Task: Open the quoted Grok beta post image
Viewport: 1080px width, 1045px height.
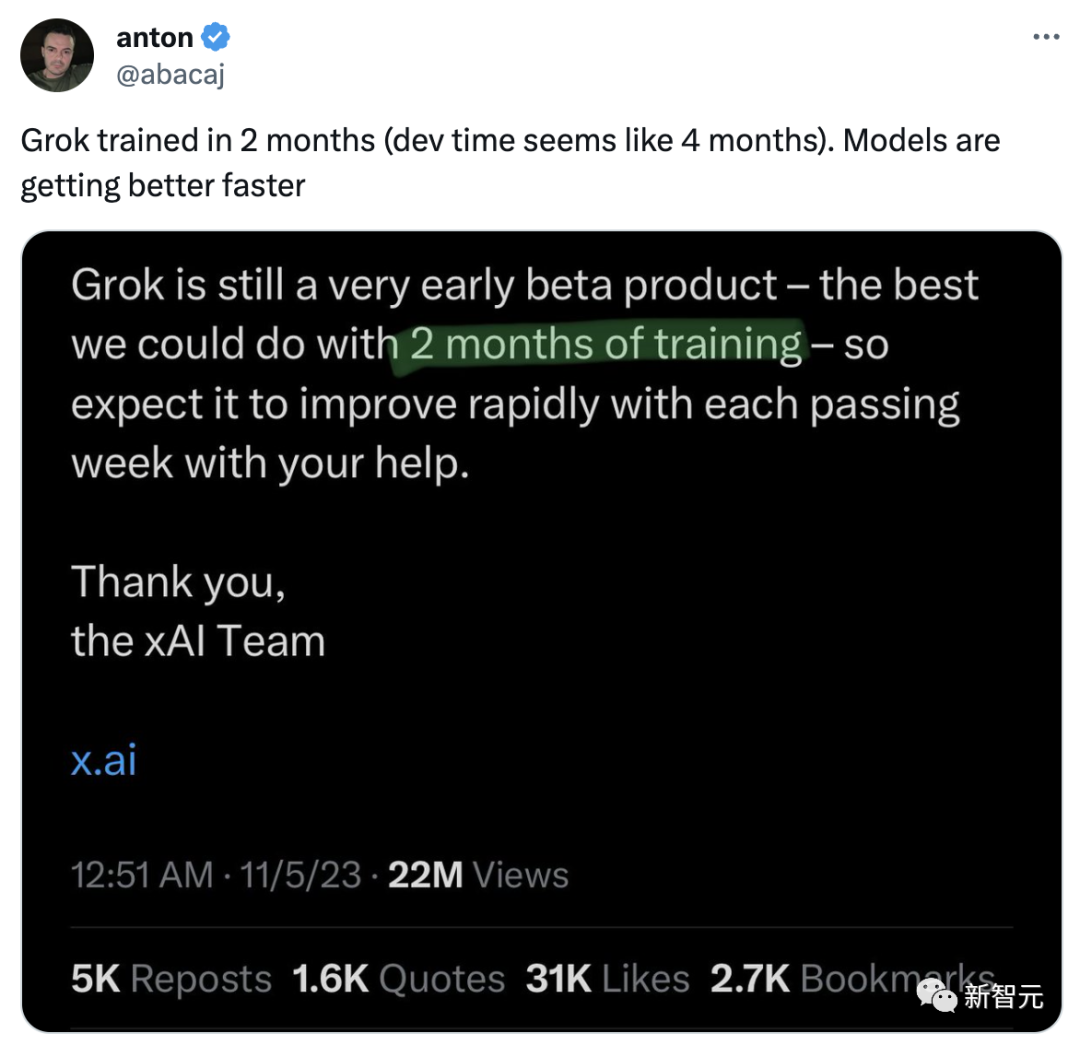Action: click(x=541, y=631)
